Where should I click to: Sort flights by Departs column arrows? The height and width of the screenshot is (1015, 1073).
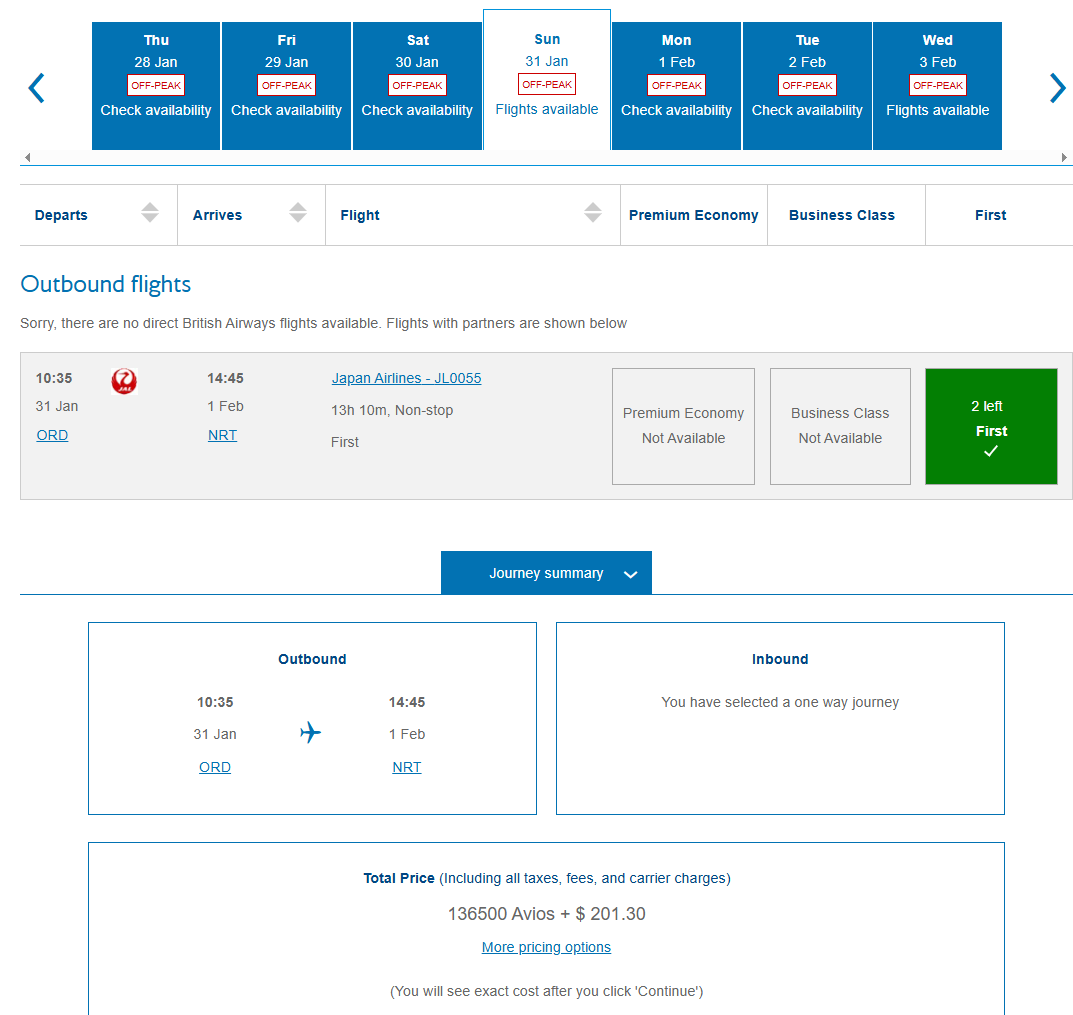pos(150,213)
